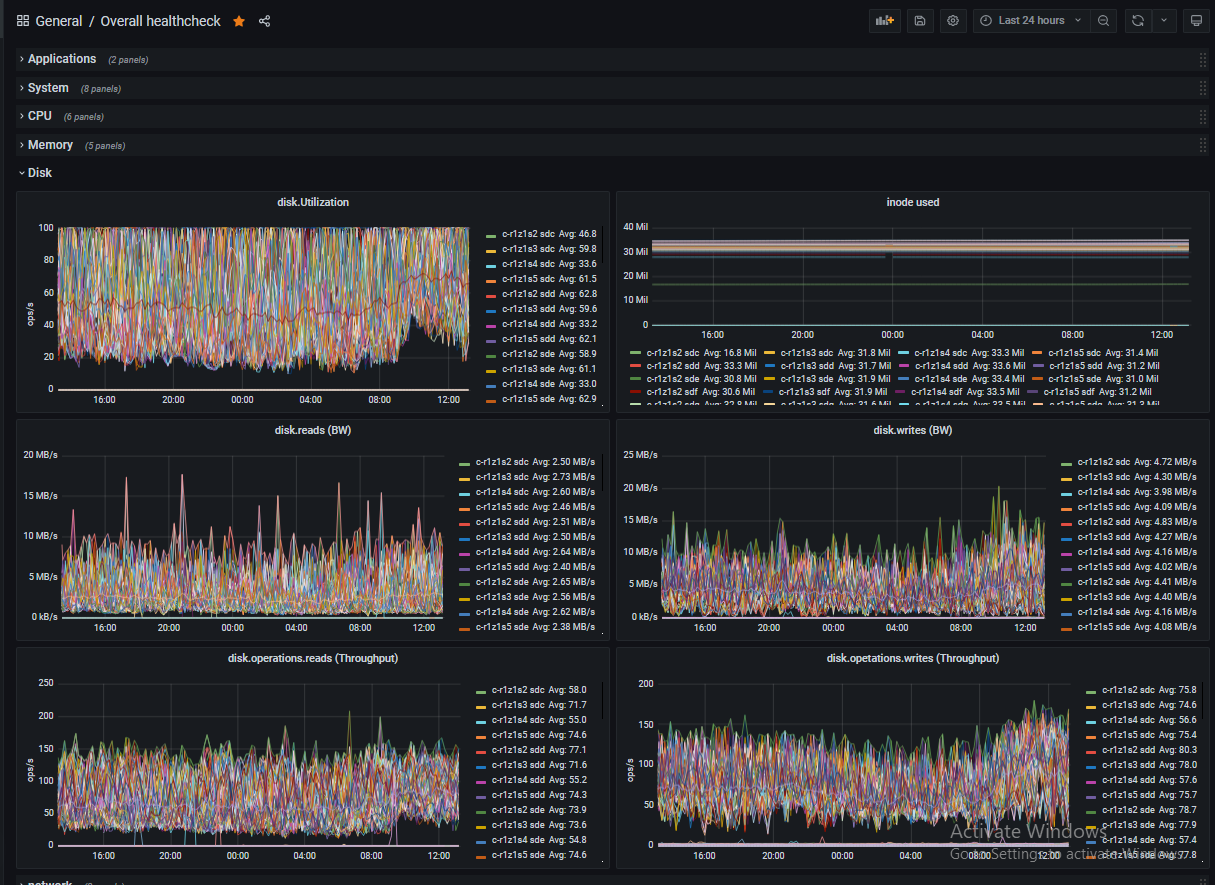Click the Add panel icon
Screen dimensions: 1215x885
pyautogui.click(x=886, y=21)
